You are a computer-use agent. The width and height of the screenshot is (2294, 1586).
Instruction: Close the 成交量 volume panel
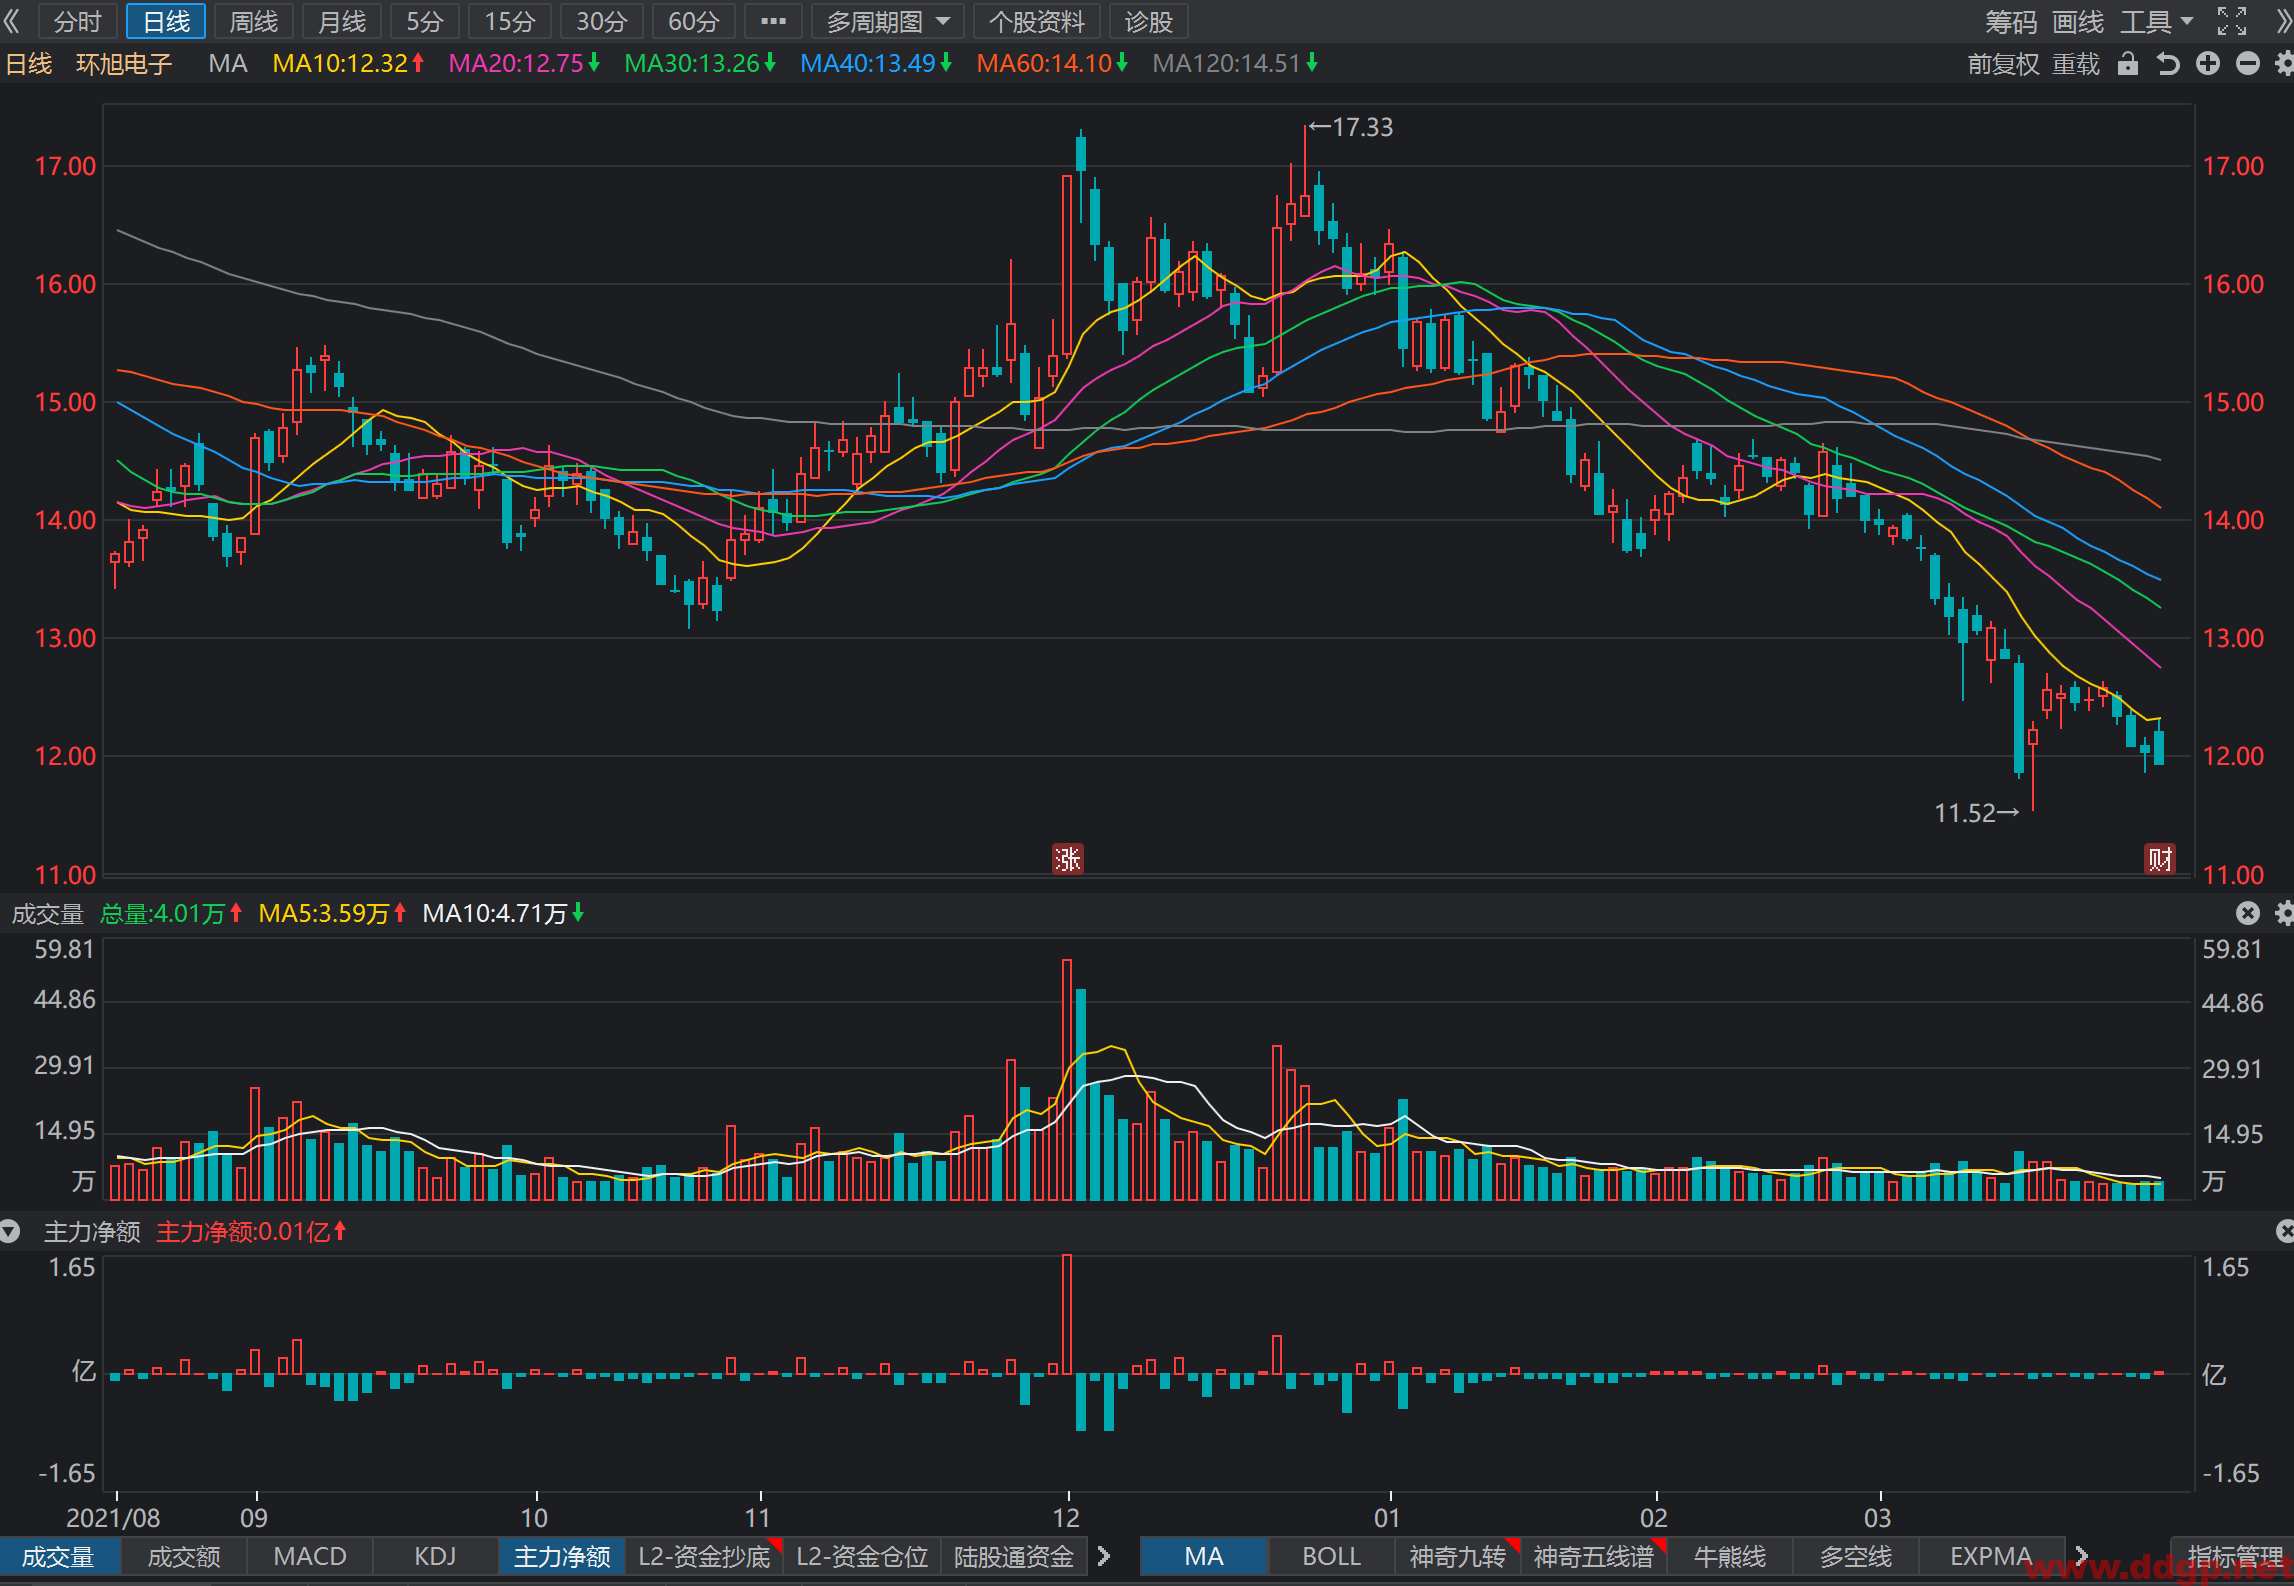click(x=2247, y=913)
